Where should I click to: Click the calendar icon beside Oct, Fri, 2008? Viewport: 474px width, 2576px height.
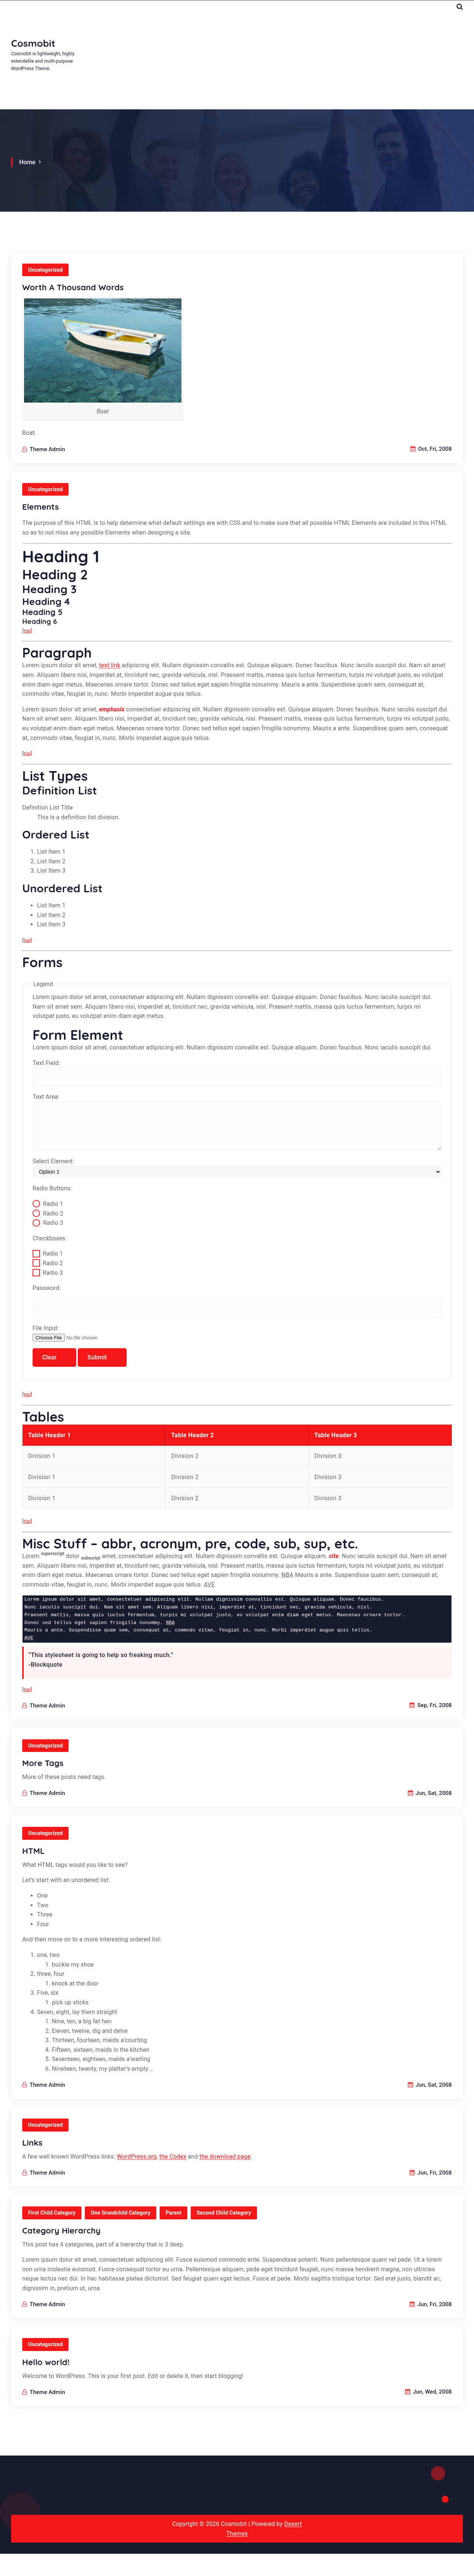coord(413,449)
